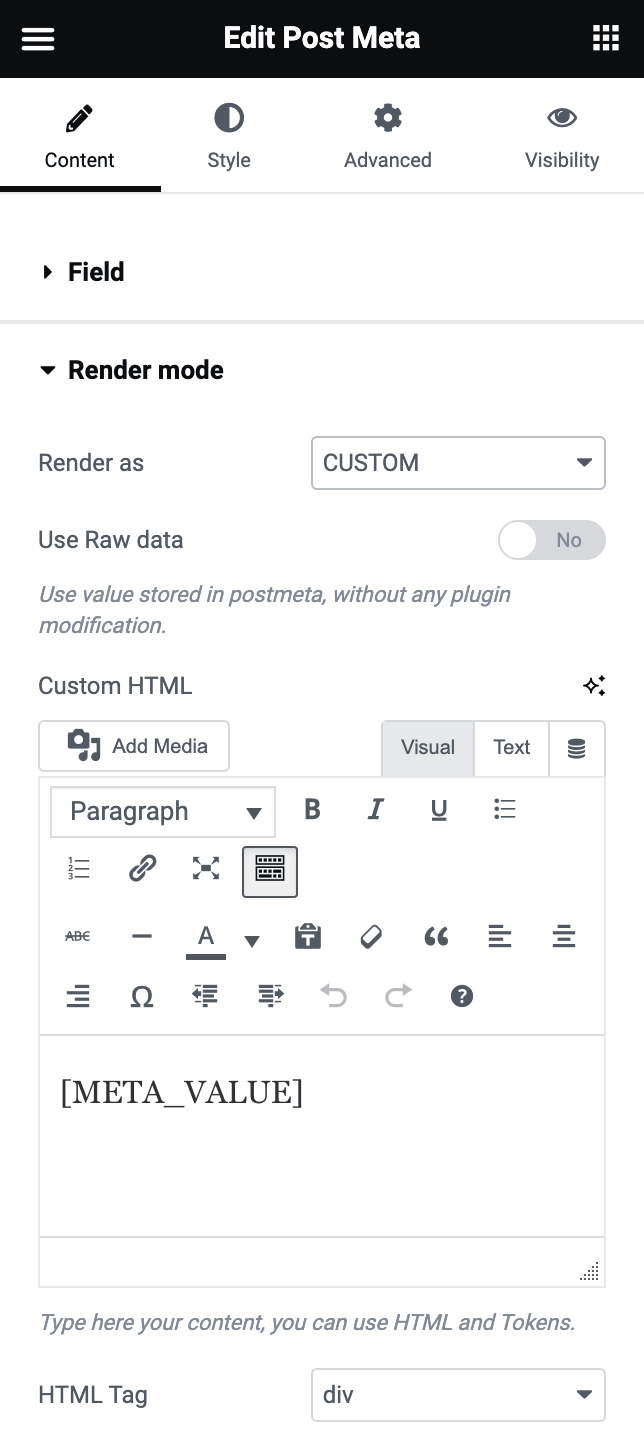Insert special character with Omega icon
Screen dimensions: 644x1446
point(142,996)
